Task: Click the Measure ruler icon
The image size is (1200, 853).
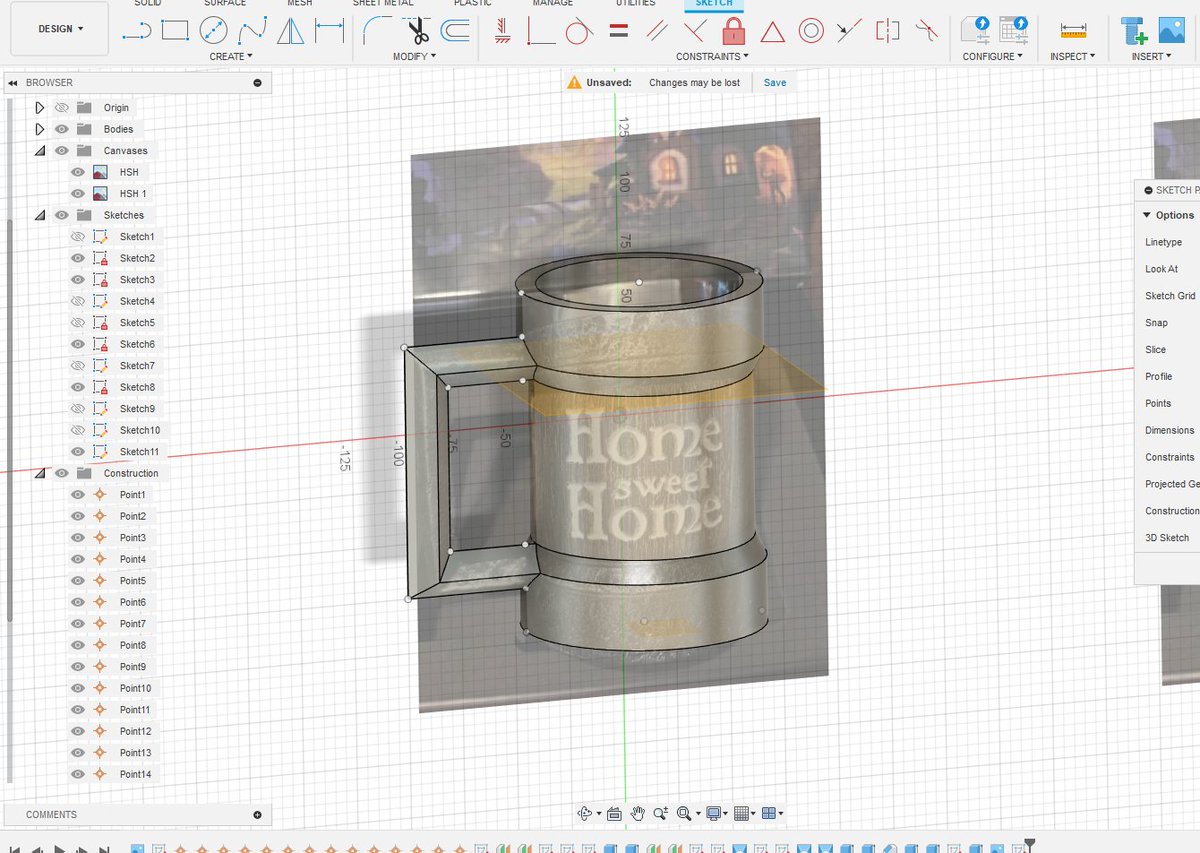Action: click(x=1073, y=31)
